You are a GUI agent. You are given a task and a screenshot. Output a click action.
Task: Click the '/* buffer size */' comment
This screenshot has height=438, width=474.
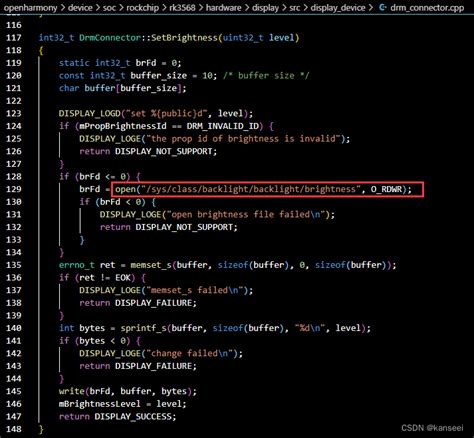pos(266,75)
